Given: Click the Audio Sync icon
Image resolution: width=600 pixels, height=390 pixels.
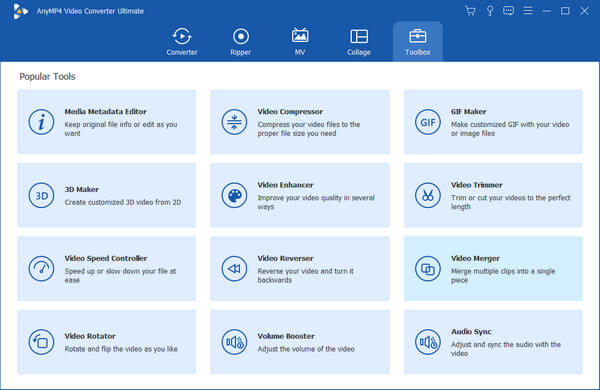Looking at the screenshot, I should (428, 342).
